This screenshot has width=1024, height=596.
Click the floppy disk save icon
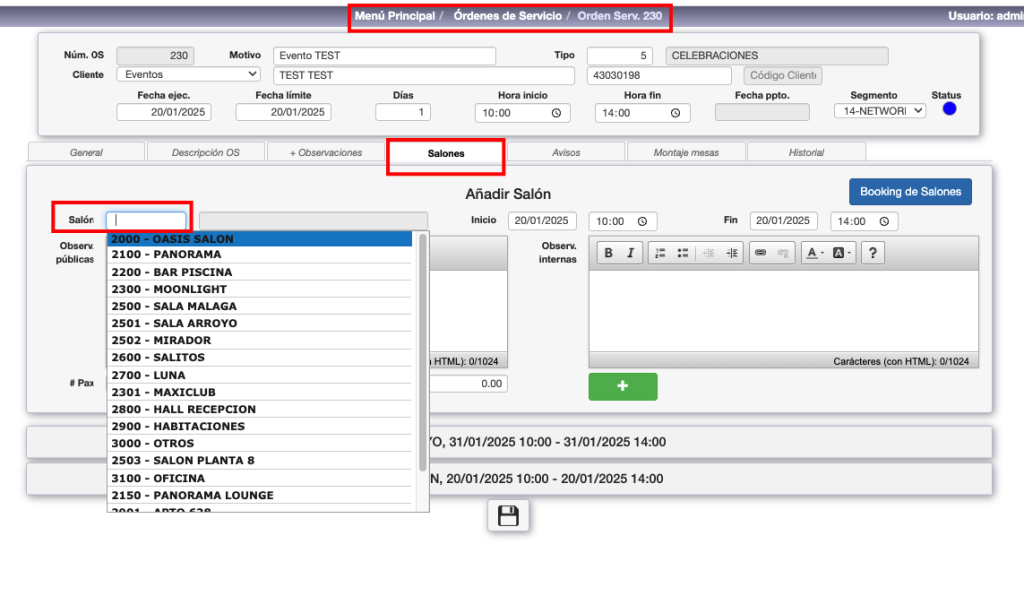pos(508,516)
